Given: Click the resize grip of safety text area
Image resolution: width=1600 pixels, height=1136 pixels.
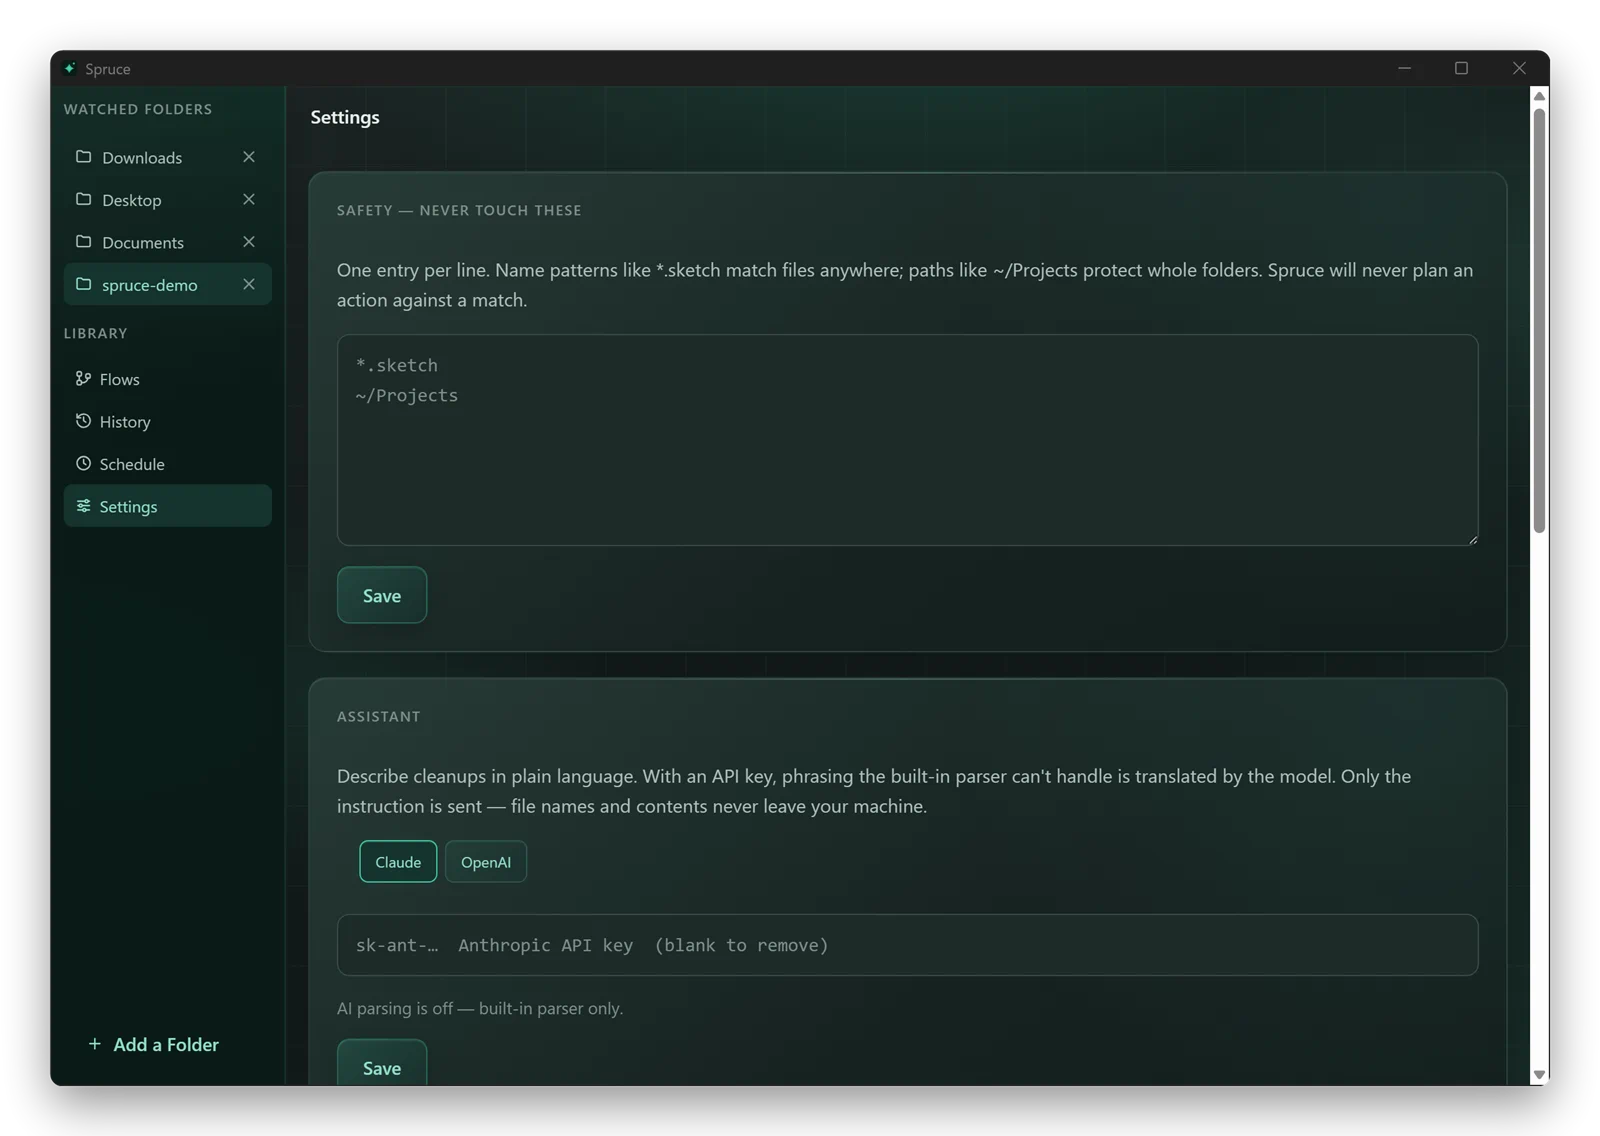Looking at the screenshot, I should [1472, 539].
